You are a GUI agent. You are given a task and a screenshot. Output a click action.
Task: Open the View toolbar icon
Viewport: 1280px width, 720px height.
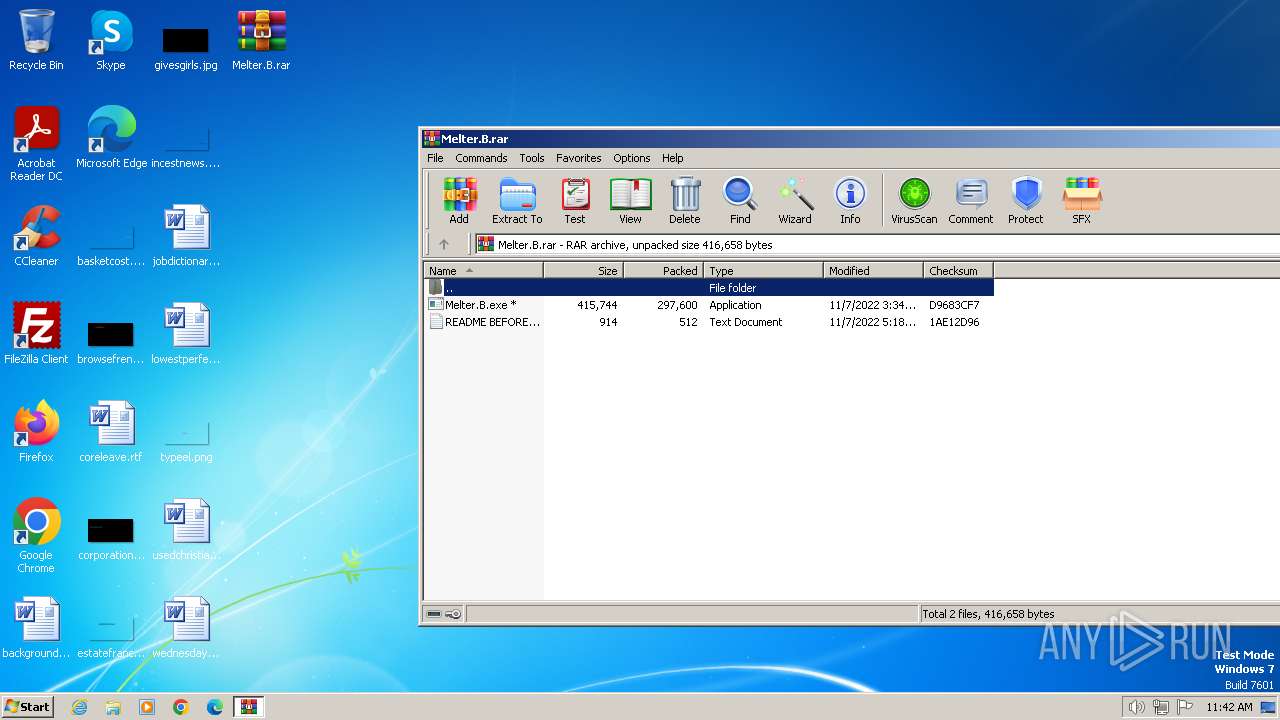(x=630, y=200)
